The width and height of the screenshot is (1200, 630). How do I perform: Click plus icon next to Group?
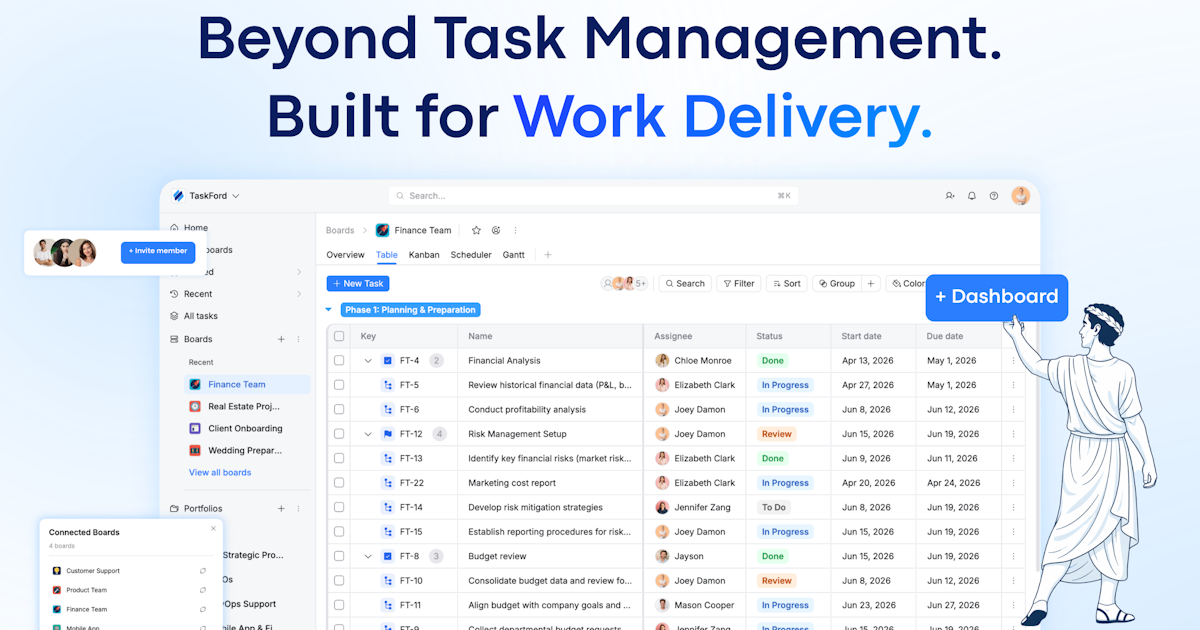871,284
